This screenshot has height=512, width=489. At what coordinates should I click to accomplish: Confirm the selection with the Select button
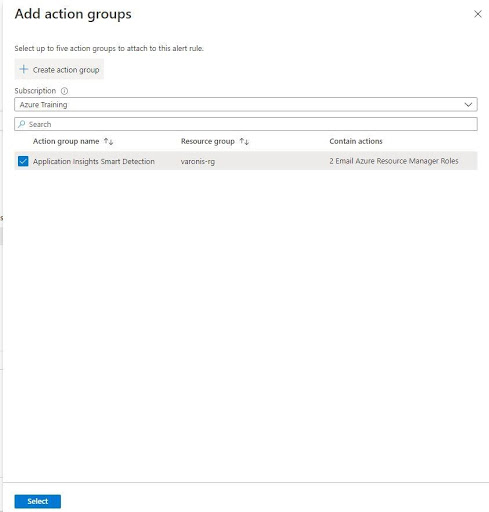pos(38,501)
